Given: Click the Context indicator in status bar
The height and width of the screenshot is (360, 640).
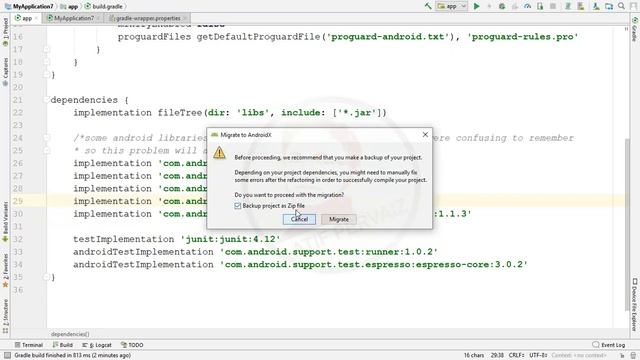Looking at the screenshot, I should point(578,356).
